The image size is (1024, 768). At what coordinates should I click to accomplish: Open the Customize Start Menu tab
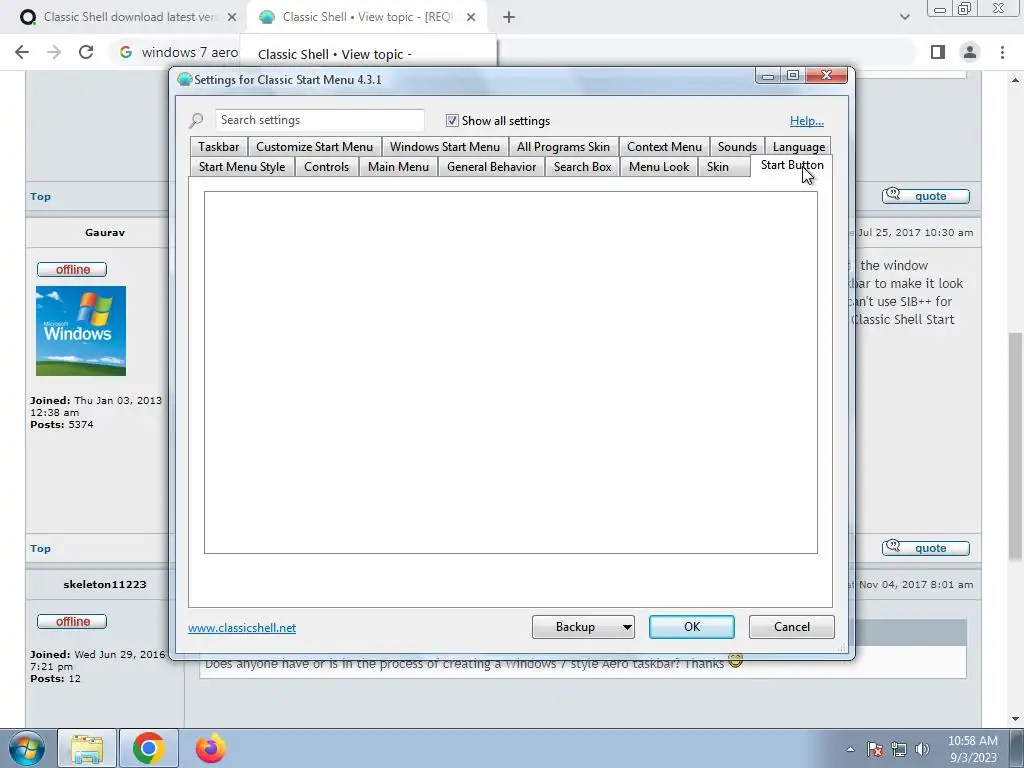coord(314,147)
